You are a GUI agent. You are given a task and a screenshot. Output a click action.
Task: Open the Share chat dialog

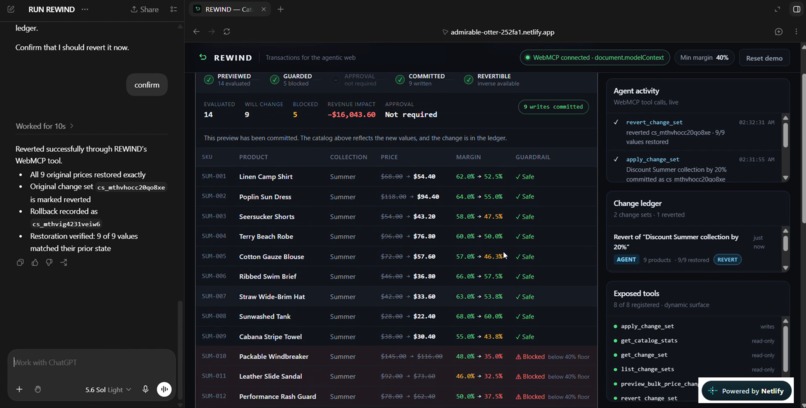click(144, 9)
